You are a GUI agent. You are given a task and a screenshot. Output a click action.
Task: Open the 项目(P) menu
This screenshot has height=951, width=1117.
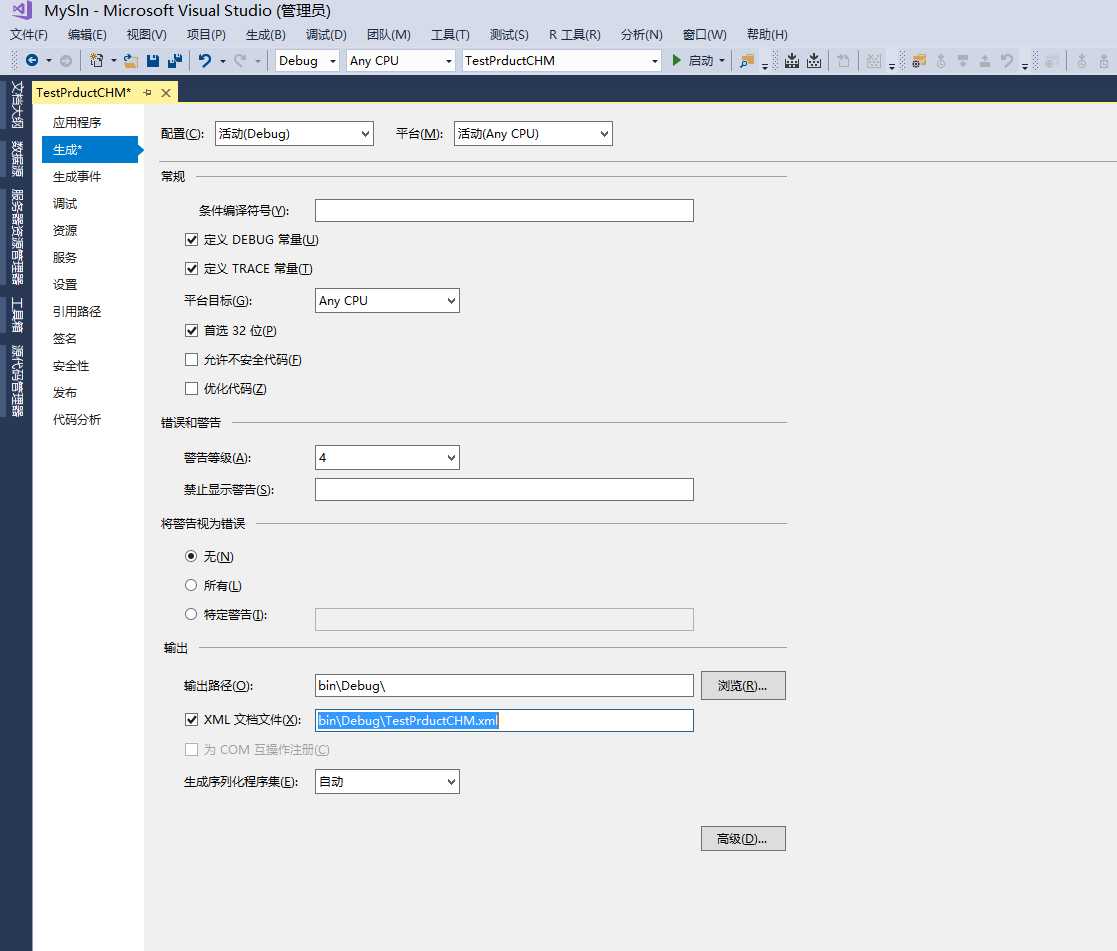pos(206,34)
